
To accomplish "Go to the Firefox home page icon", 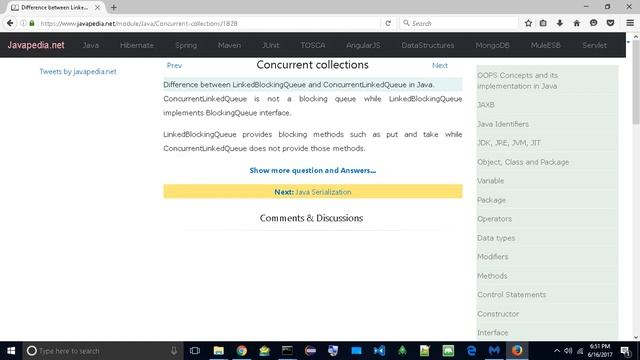I will pos(576,23).
